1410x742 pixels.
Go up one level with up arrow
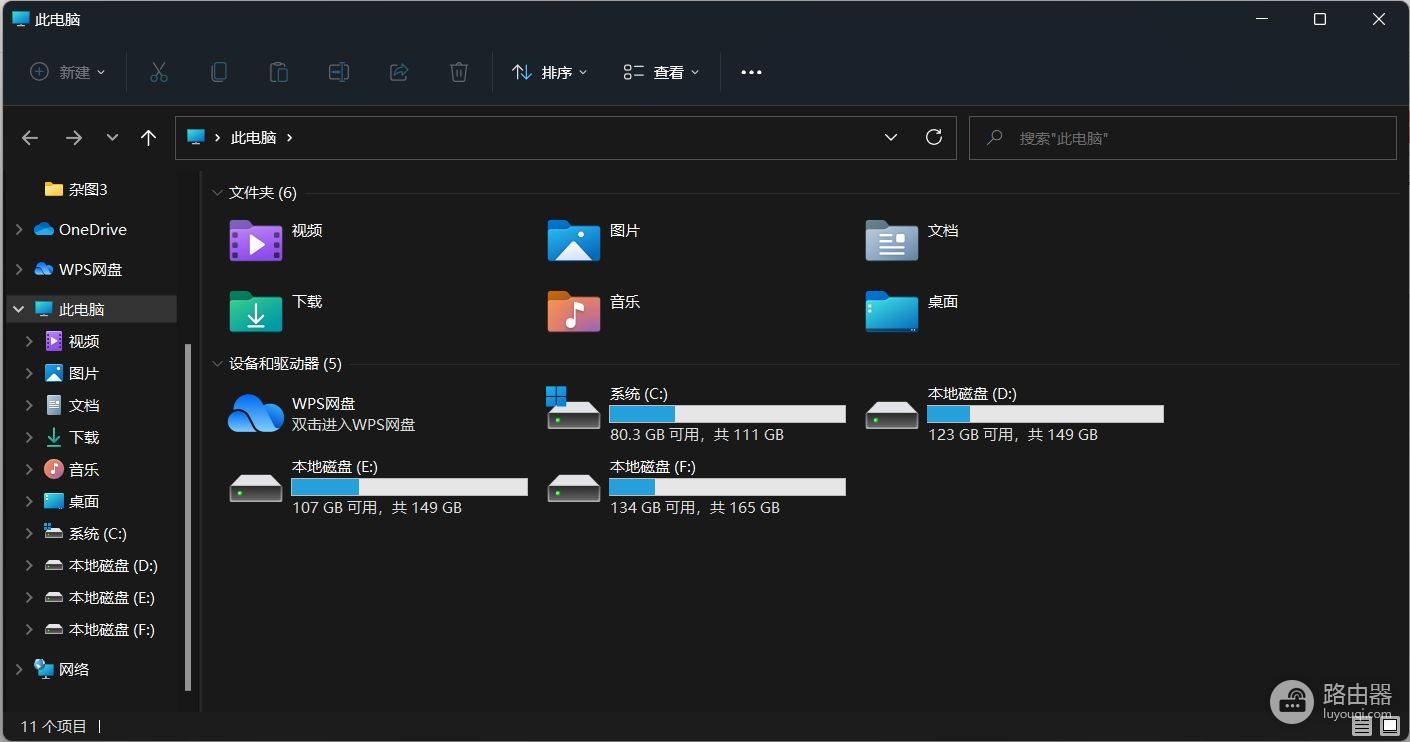pos(149,138)
